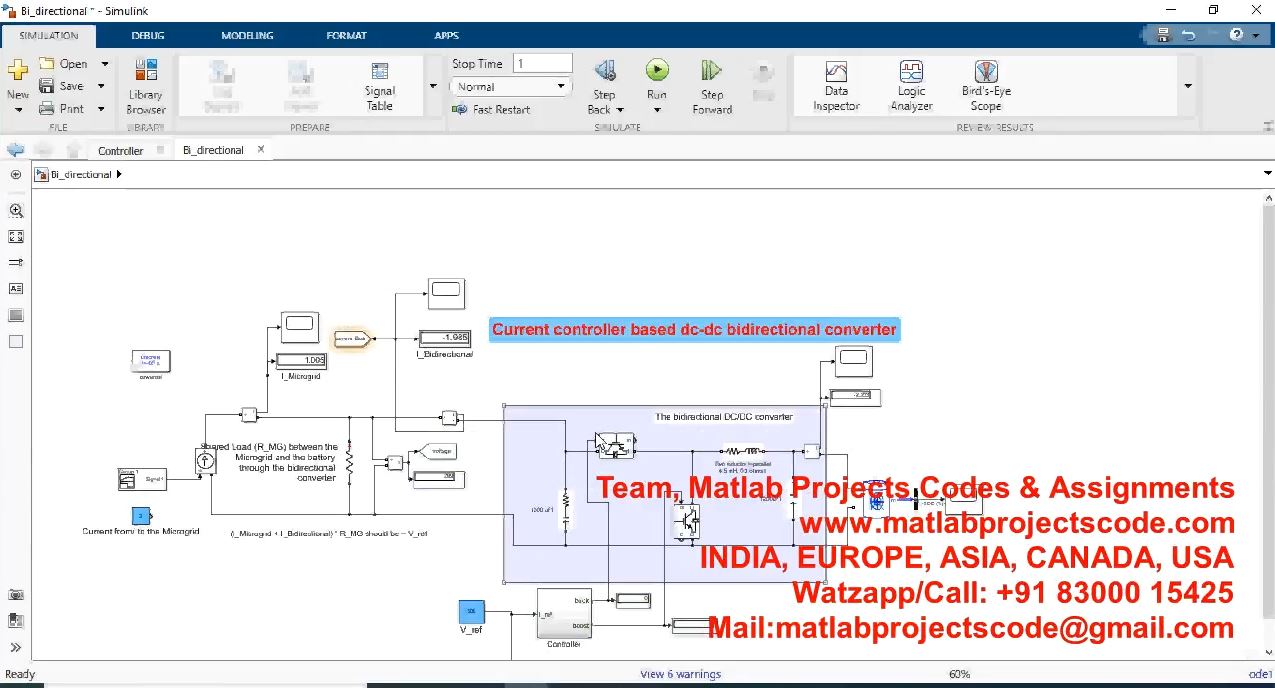
Task: Switch to the FORMAT ribbon tab
Action: 346,35
